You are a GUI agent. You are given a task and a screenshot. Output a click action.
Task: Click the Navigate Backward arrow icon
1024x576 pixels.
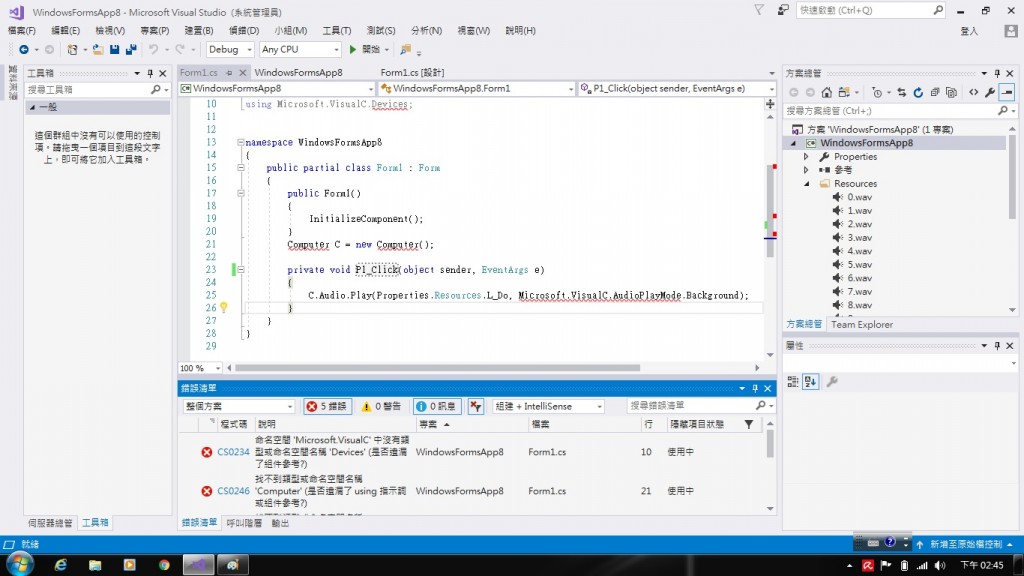click(x=24, y=50)
